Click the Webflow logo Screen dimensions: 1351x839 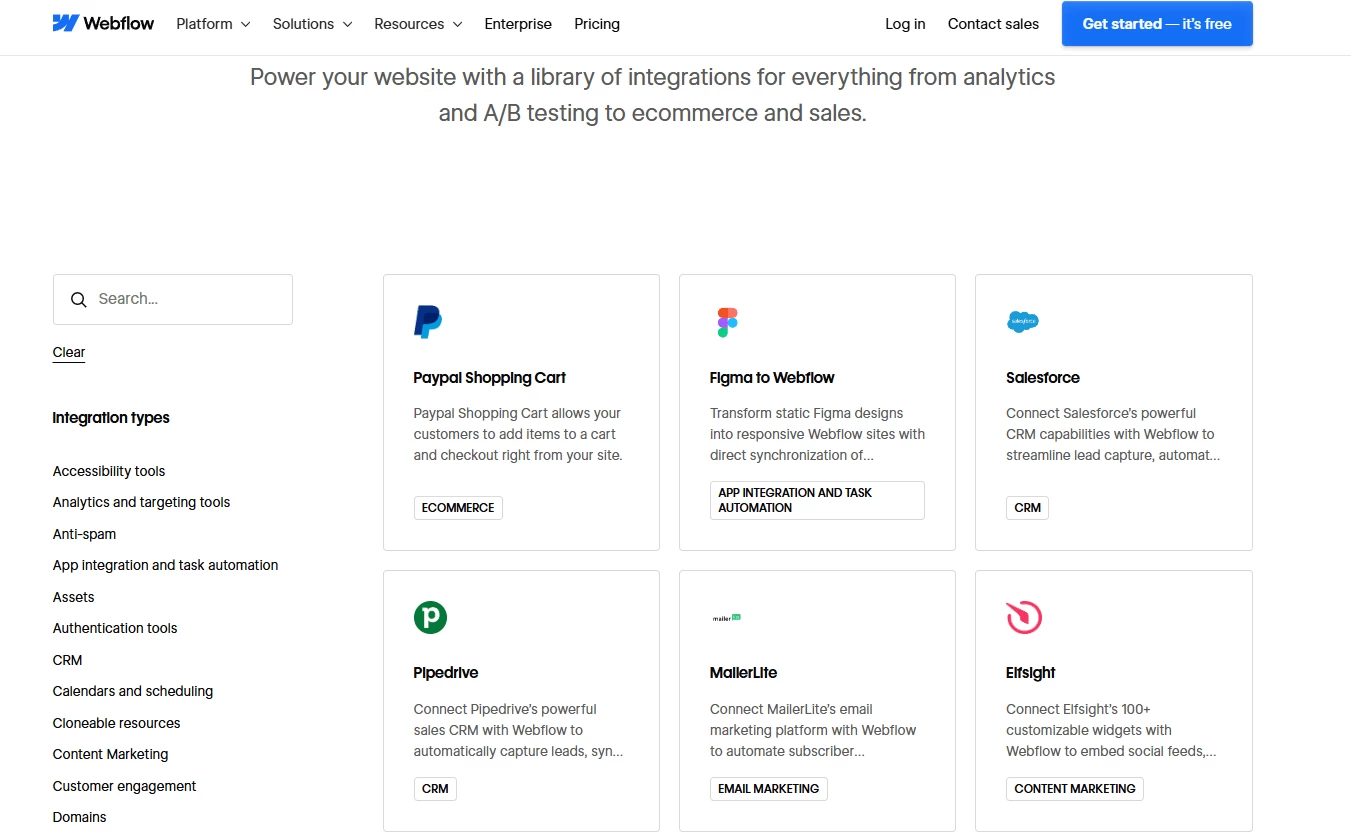(103, 23)
